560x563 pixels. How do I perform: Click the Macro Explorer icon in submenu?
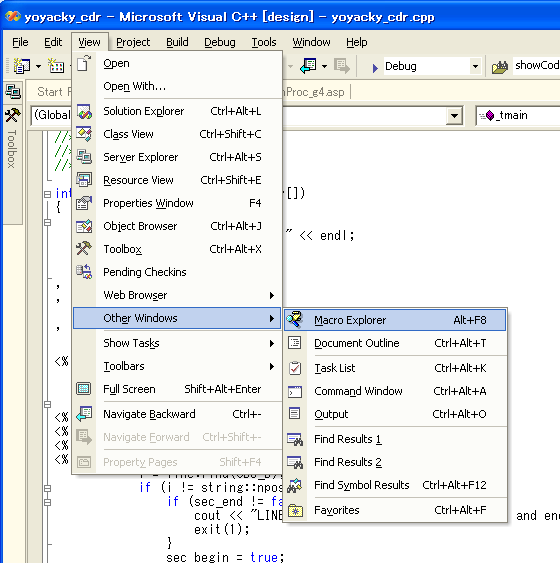[x=295, y=320]
